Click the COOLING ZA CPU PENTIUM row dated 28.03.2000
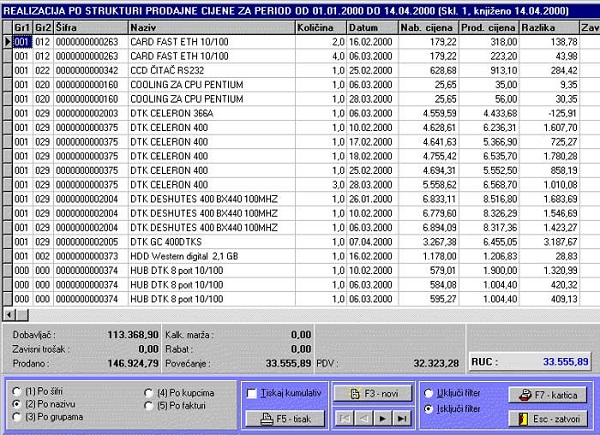 (x=302, y=99)
